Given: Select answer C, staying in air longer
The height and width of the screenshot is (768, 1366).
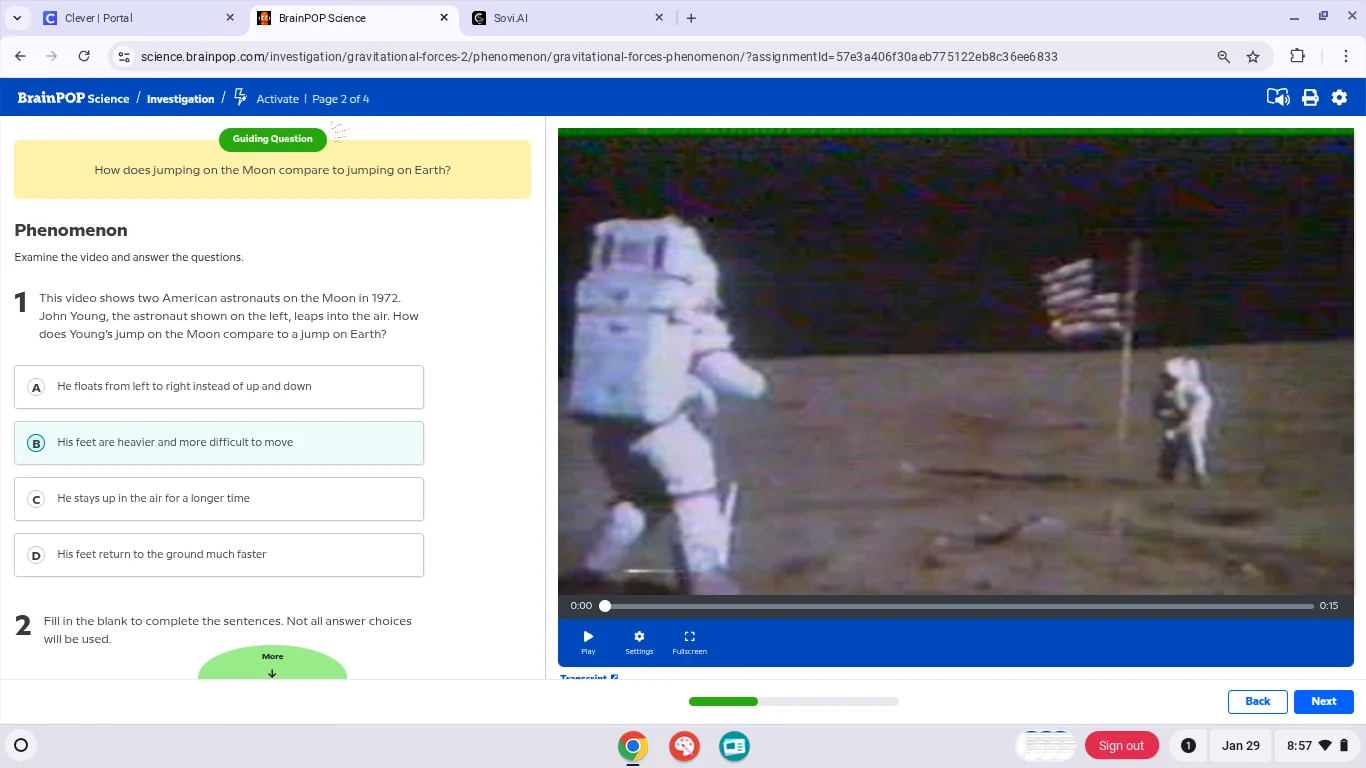Looking at the screenshot, I should point(219,499).
